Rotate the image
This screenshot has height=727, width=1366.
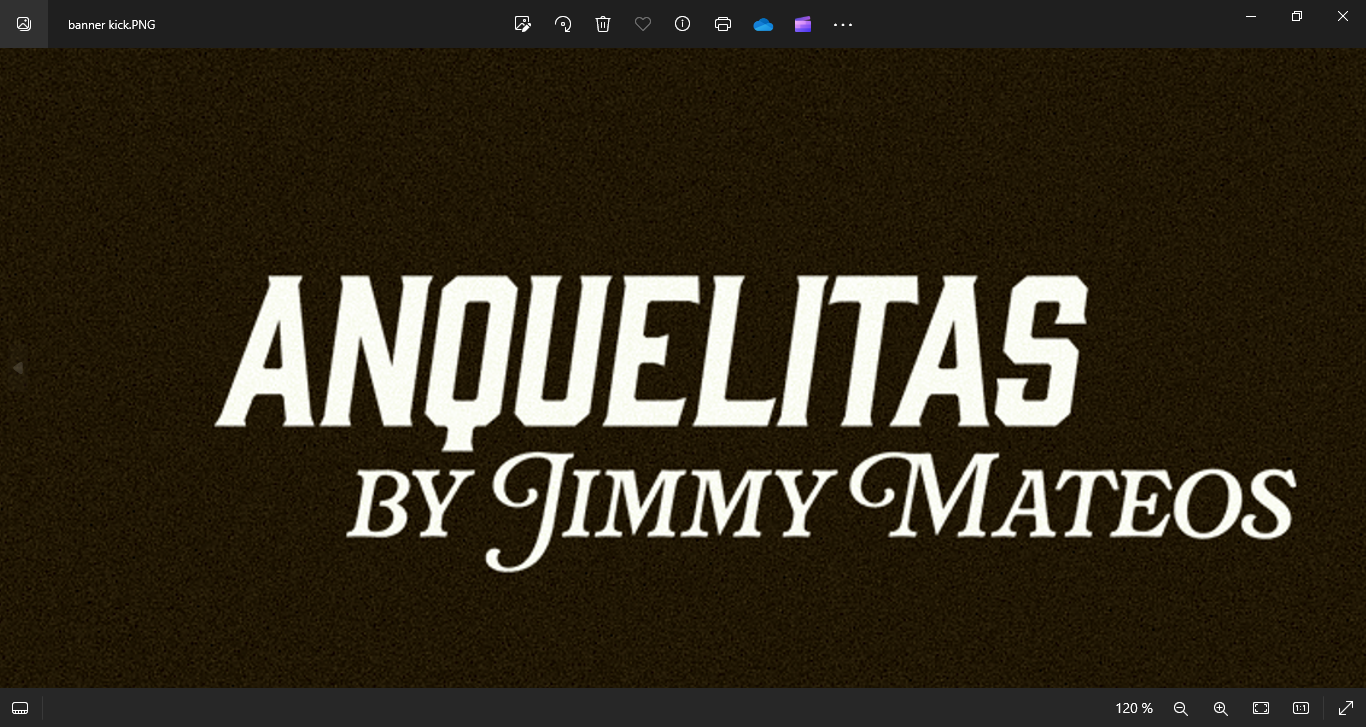[563, 24]
